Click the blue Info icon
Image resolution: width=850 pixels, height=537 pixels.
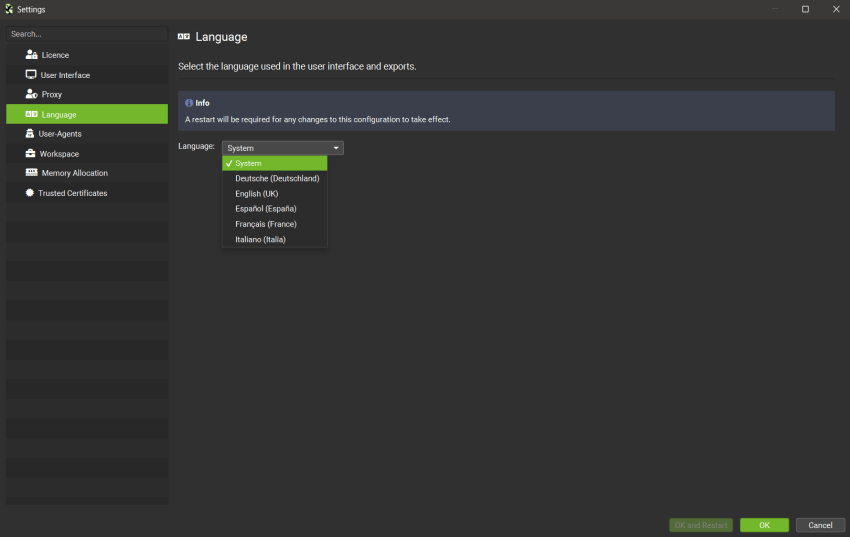coord(189,103)
